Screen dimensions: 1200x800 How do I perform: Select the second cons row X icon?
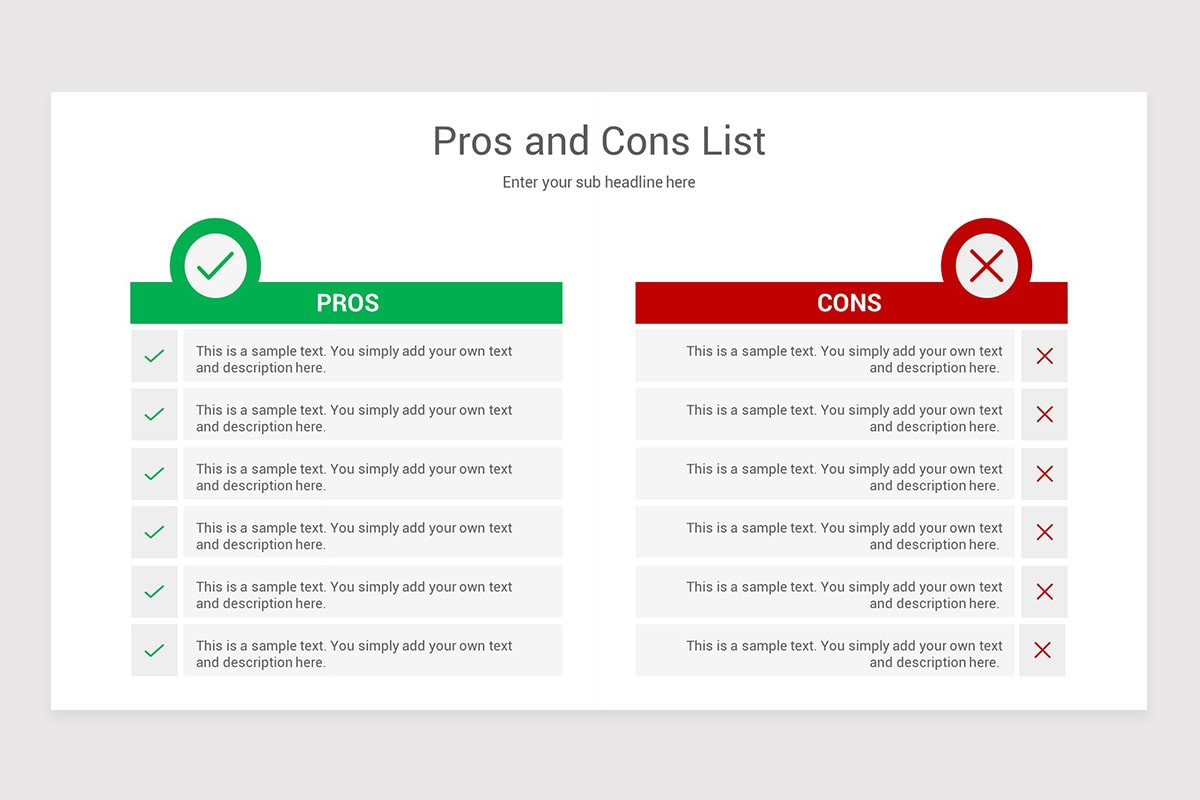(1044, 415)
